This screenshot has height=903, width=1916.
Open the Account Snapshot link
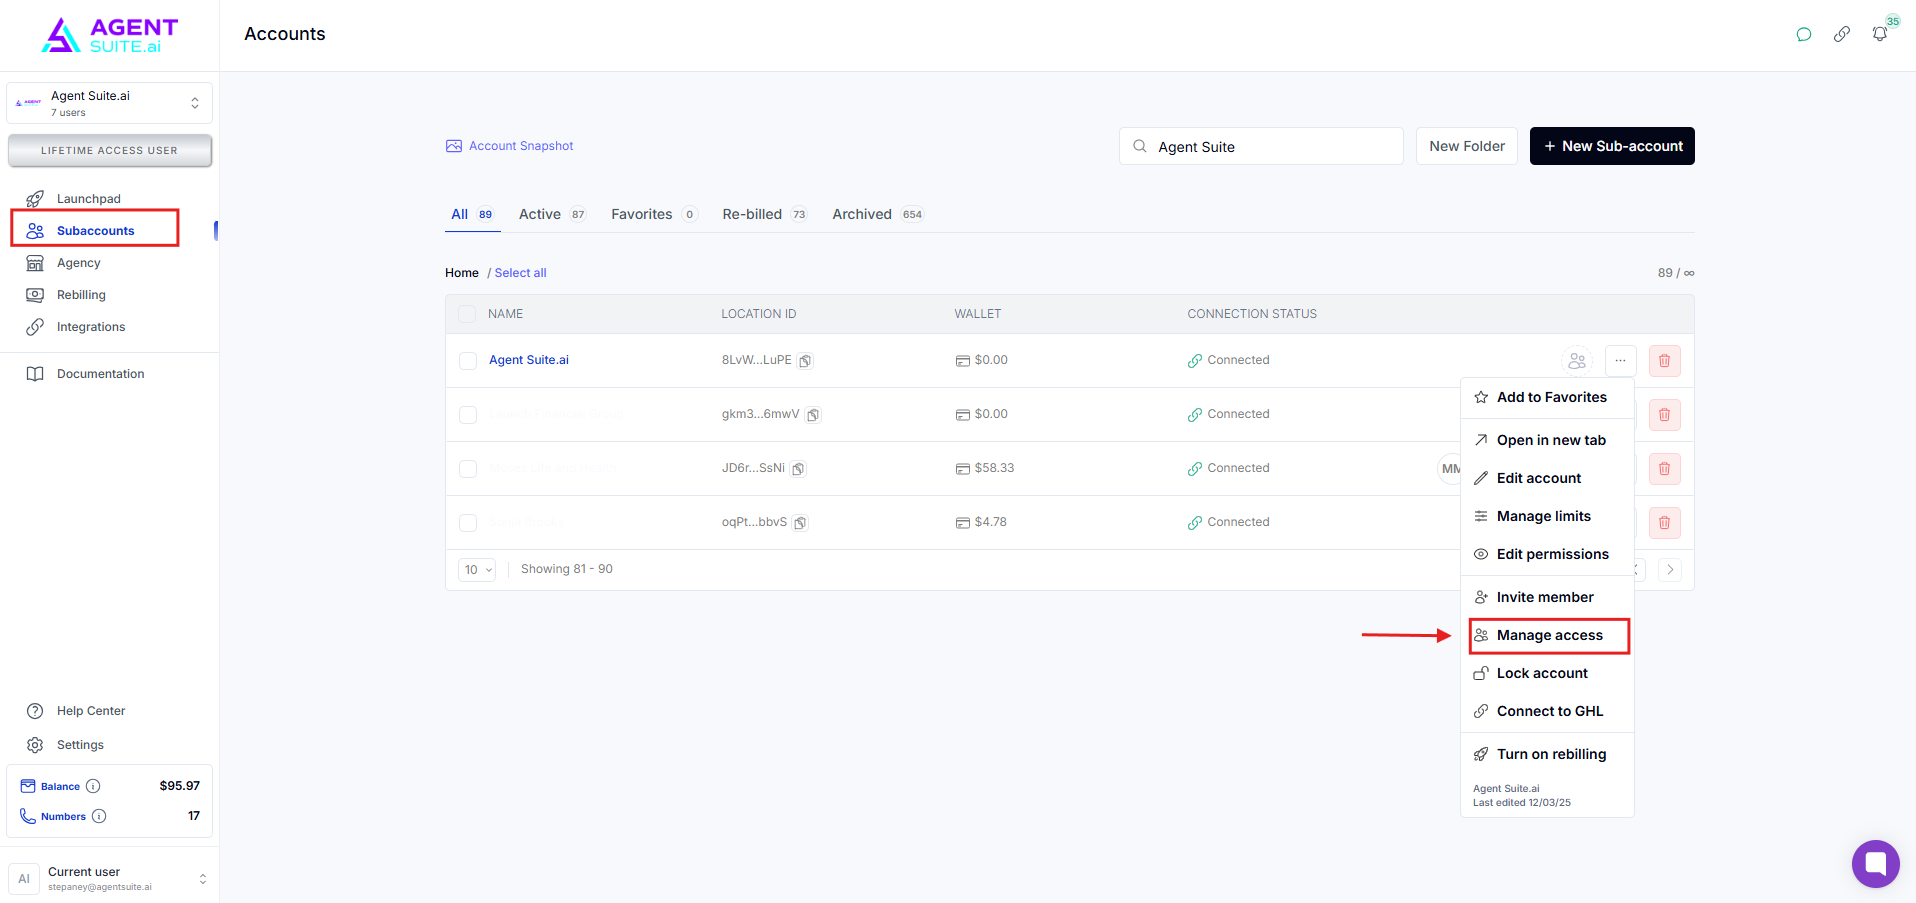point(510,146)
